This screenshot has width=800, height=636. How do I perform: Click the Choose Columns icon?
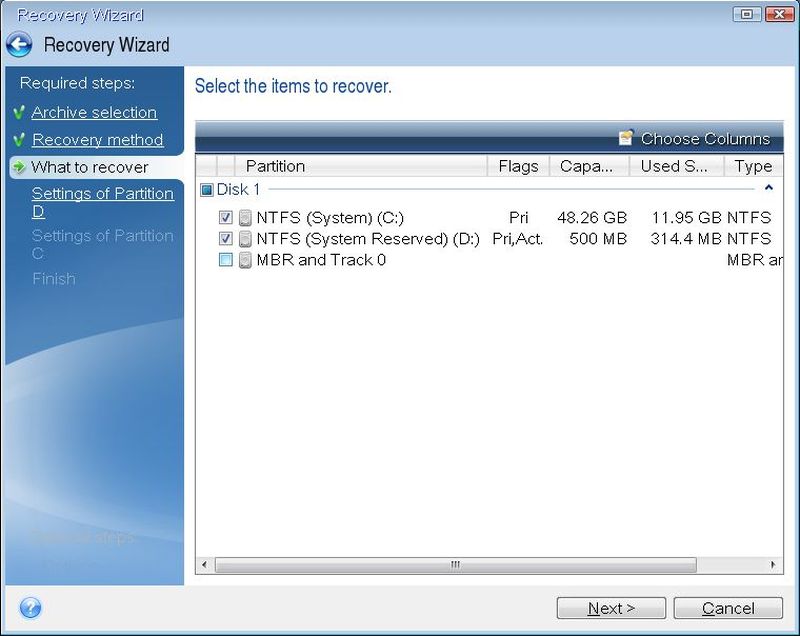[x=626, y=138]
